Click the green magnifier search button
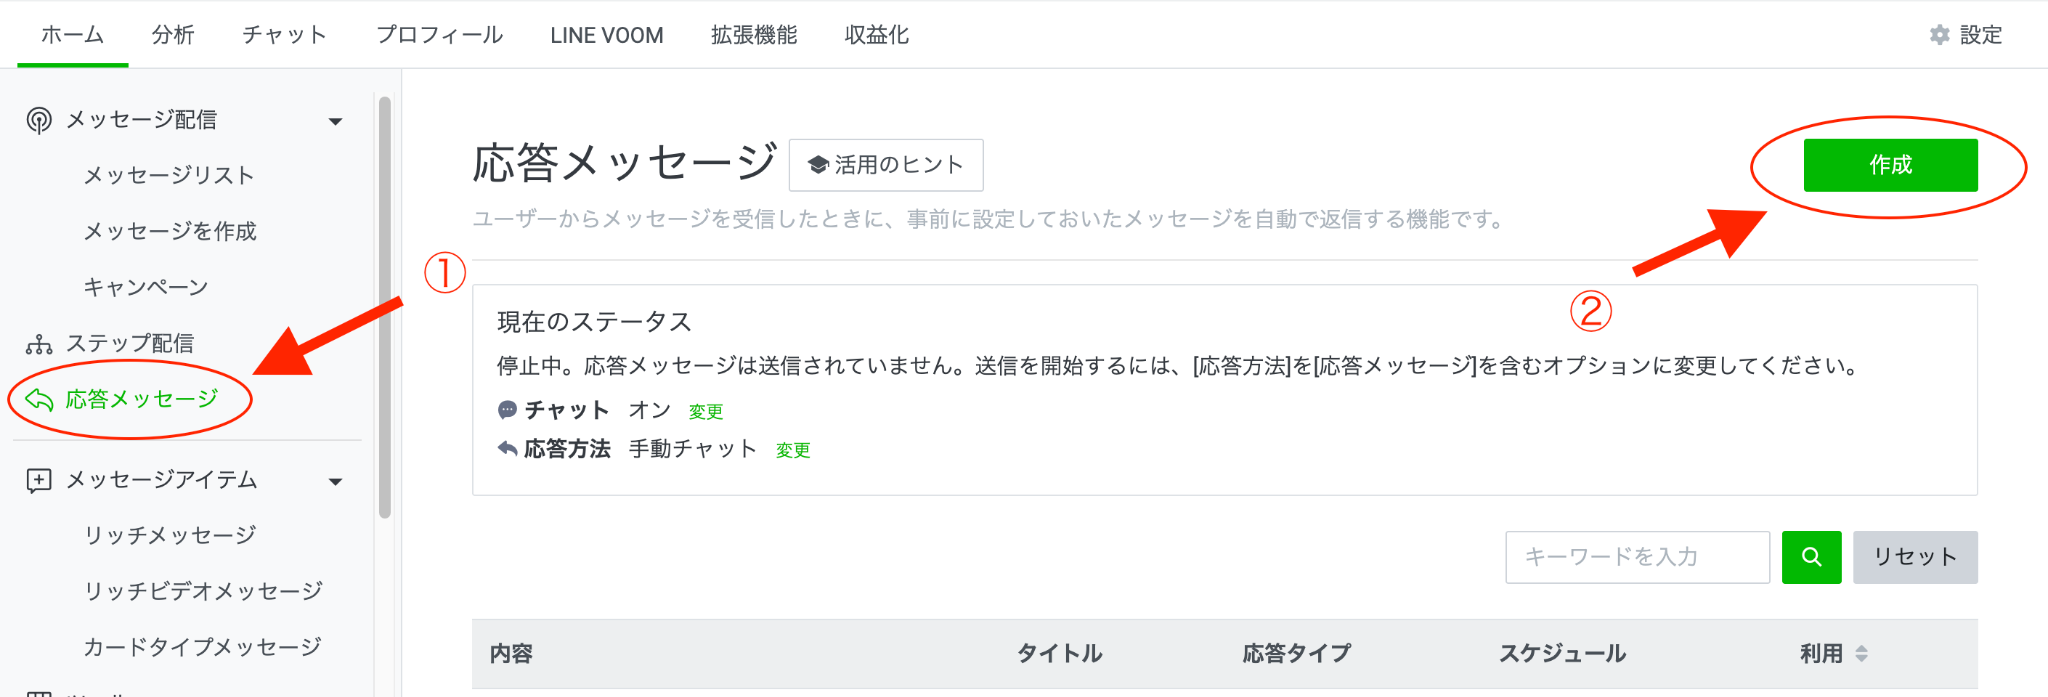 pyautogui.click(x=1811, y=557)
